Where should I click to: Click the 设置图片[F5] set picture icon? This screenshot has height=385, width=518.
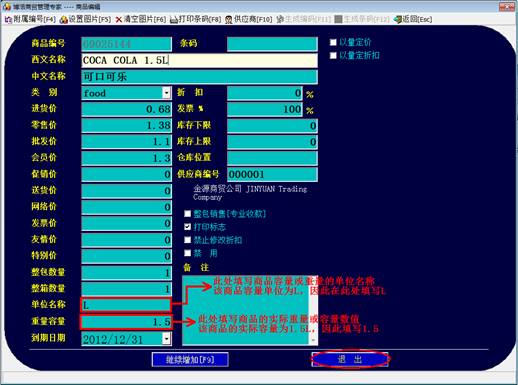coord(63,20)
